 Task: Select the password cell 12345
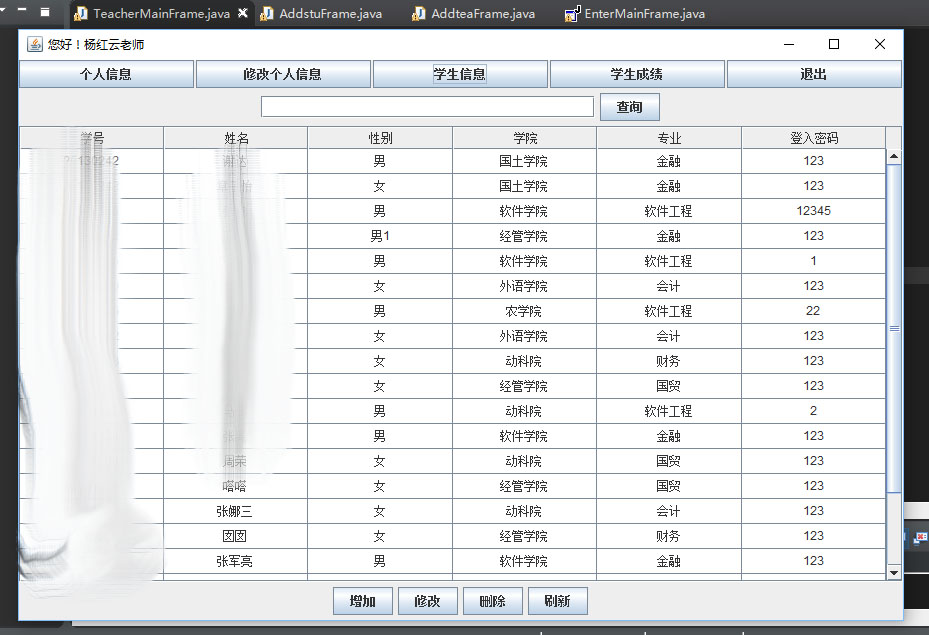[x=813, y=211]
